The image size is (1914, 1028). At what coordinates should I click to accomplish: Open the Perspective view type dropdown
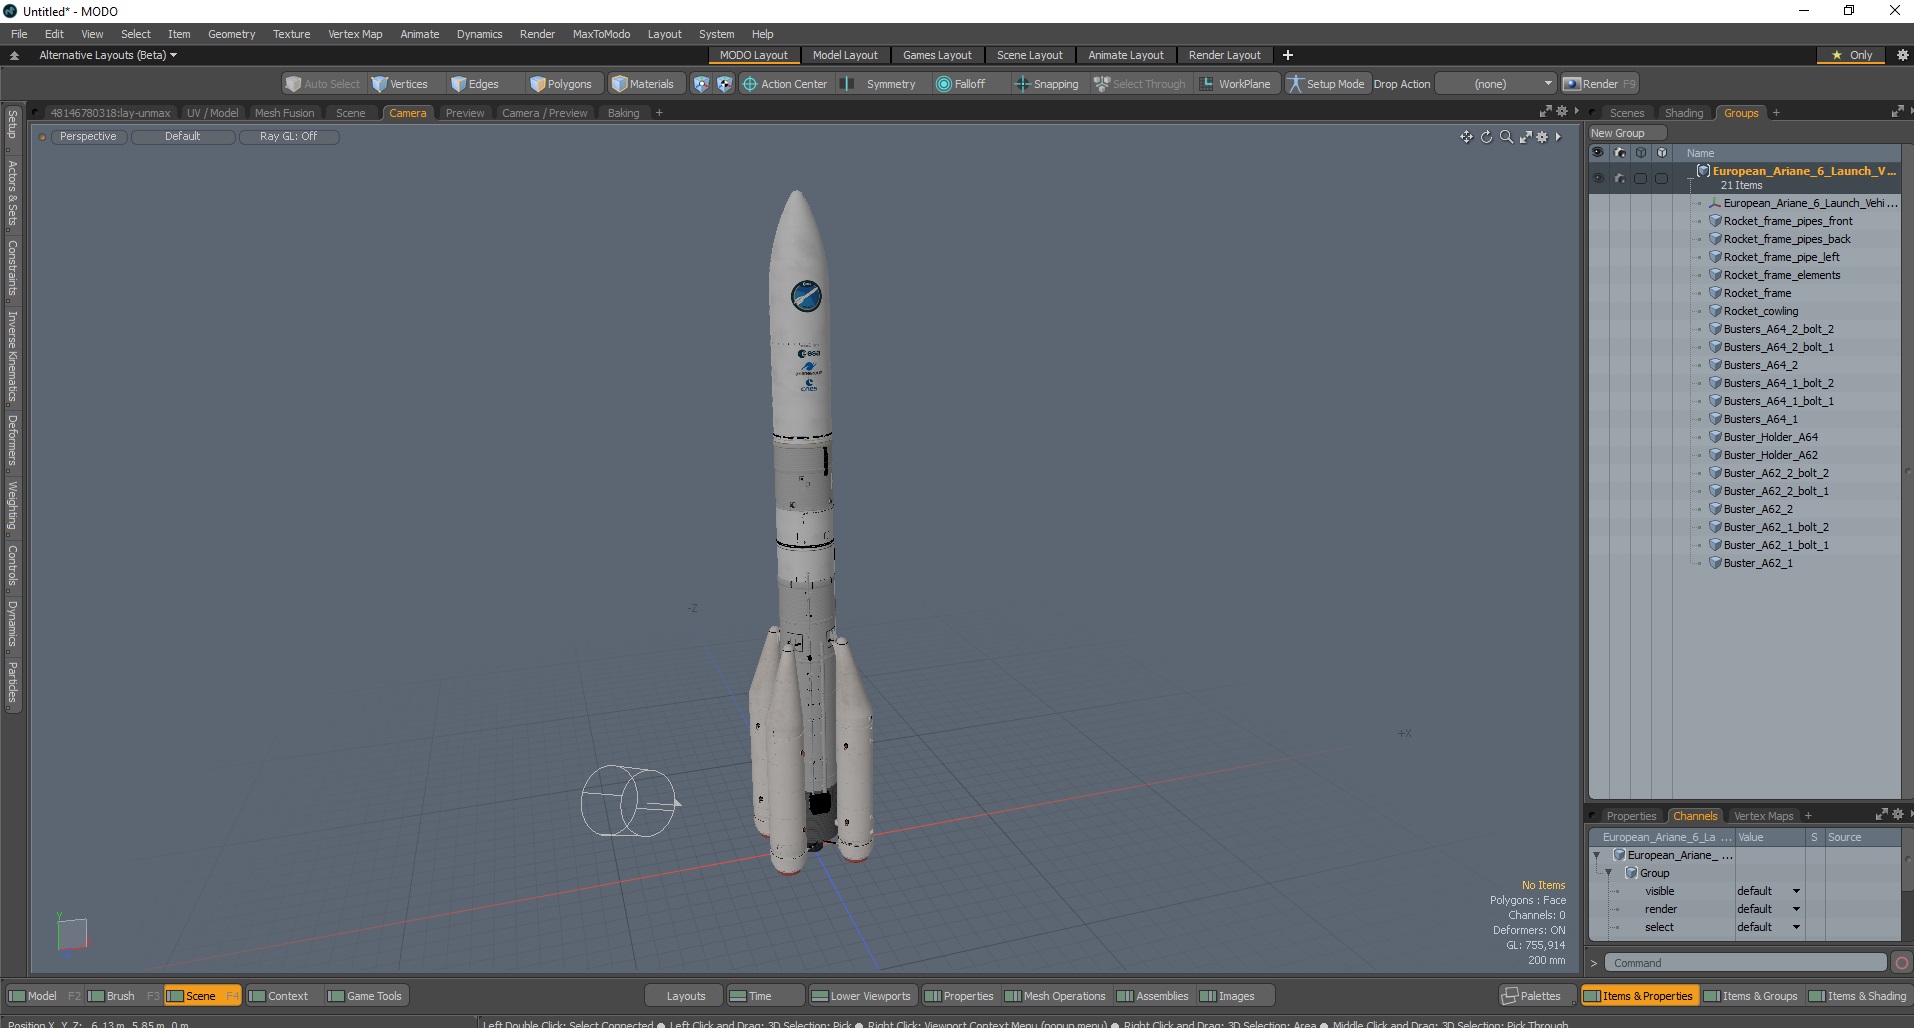pyautogui.click(x=88, y=136)
